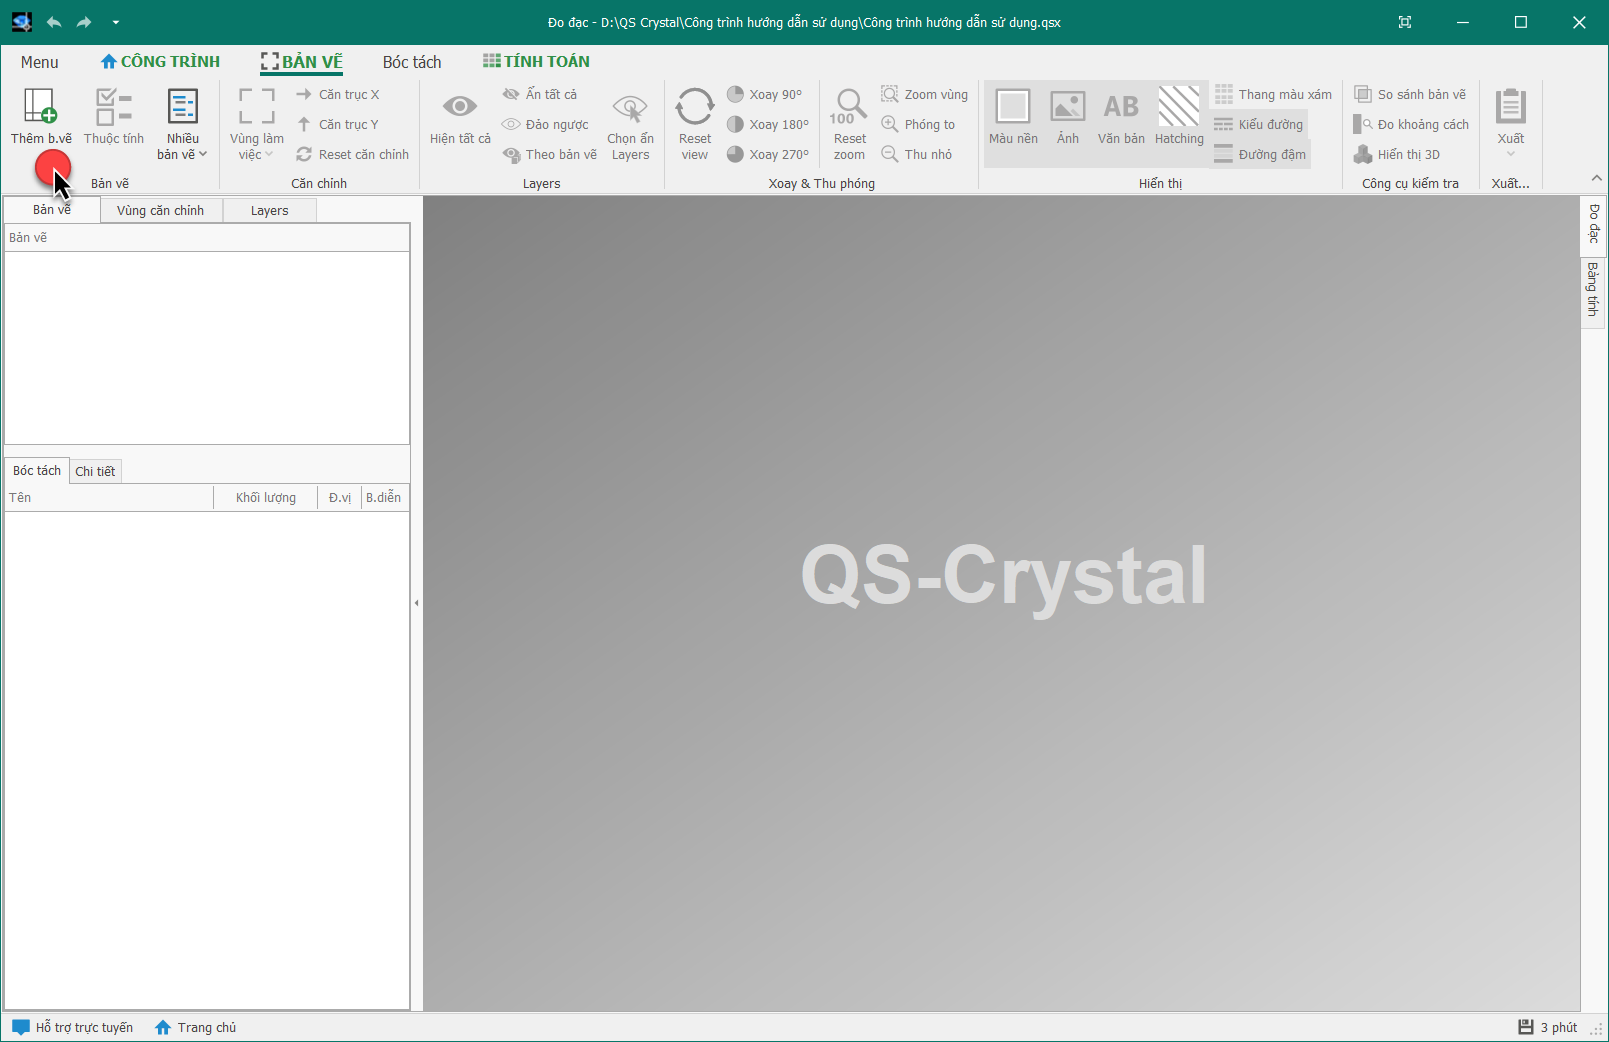Select Căn trục Y alignment
This screenshot has width=1609, height=1042.
pos(338,124)
